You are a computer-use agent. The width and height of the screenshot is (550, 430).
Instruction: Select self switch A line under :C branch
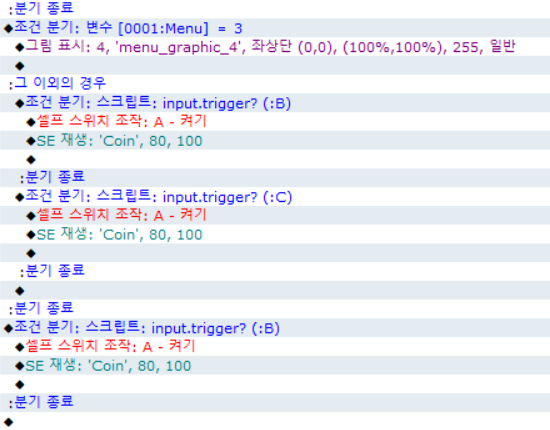pos(275,215)
